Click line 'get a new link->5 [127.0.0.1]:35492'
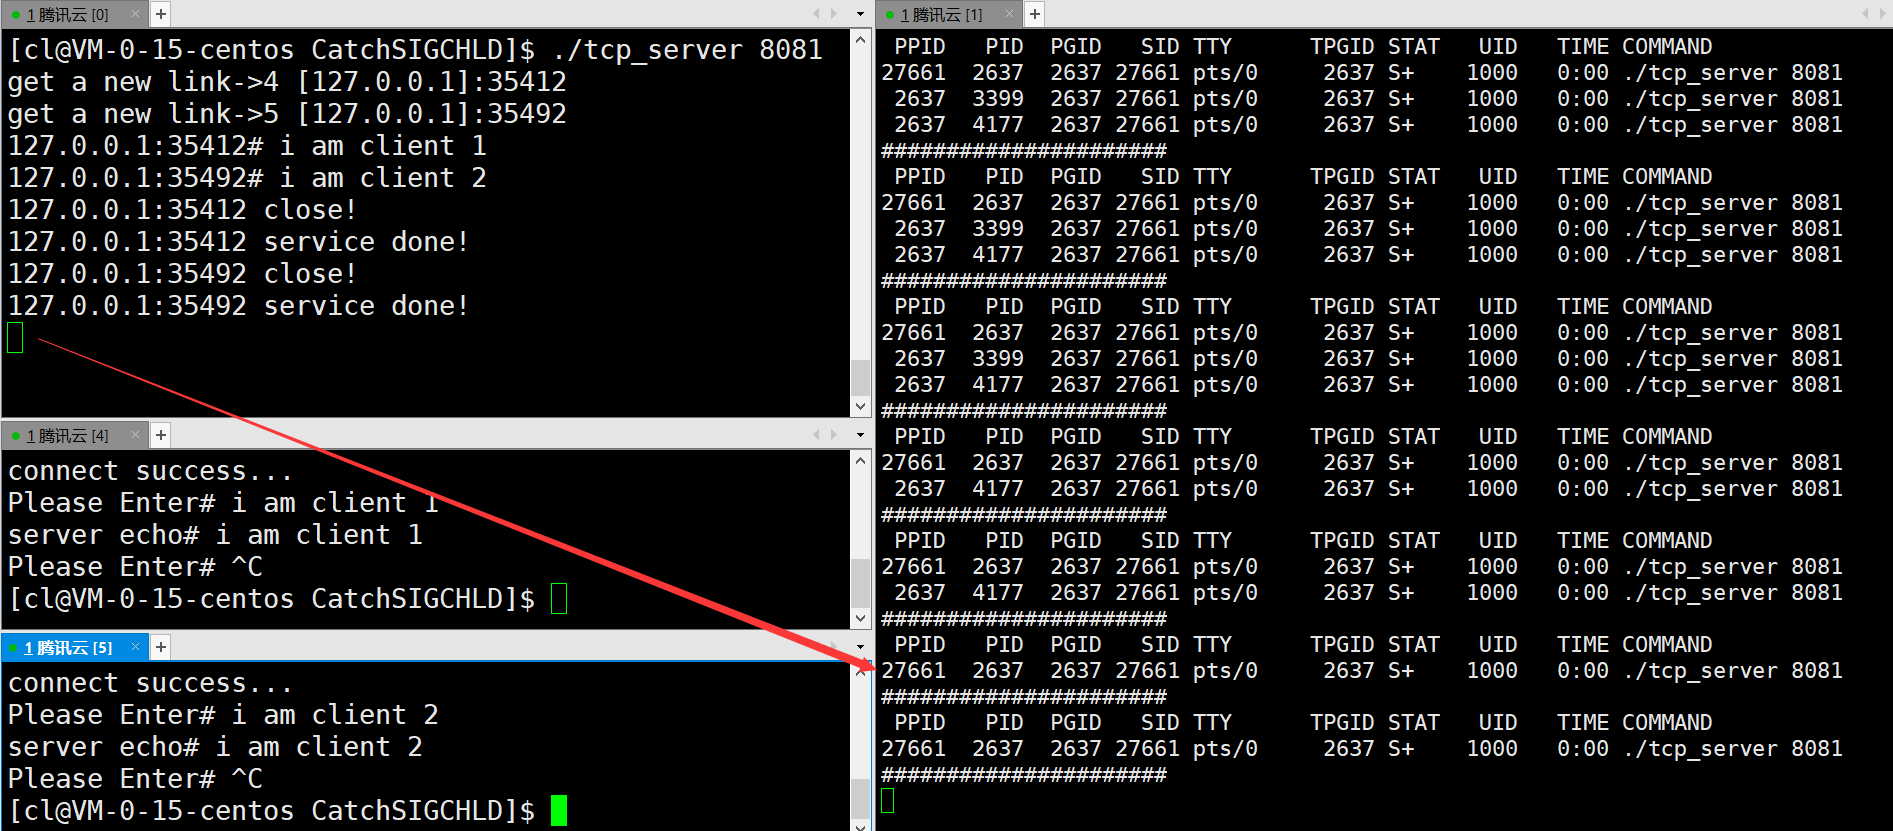Viewport: 1893px width, 831px height. click(x=287, y=114)
